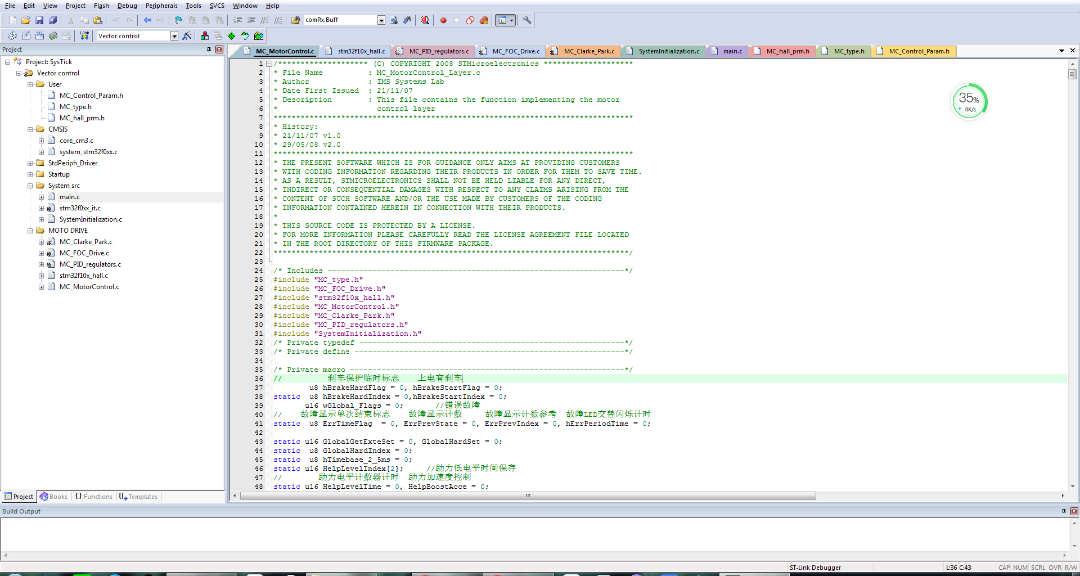The image size is (1080, 576).
Task: Collapse the header comment fold at line 1
Action: pyautogui.click(x=268, y=63)
